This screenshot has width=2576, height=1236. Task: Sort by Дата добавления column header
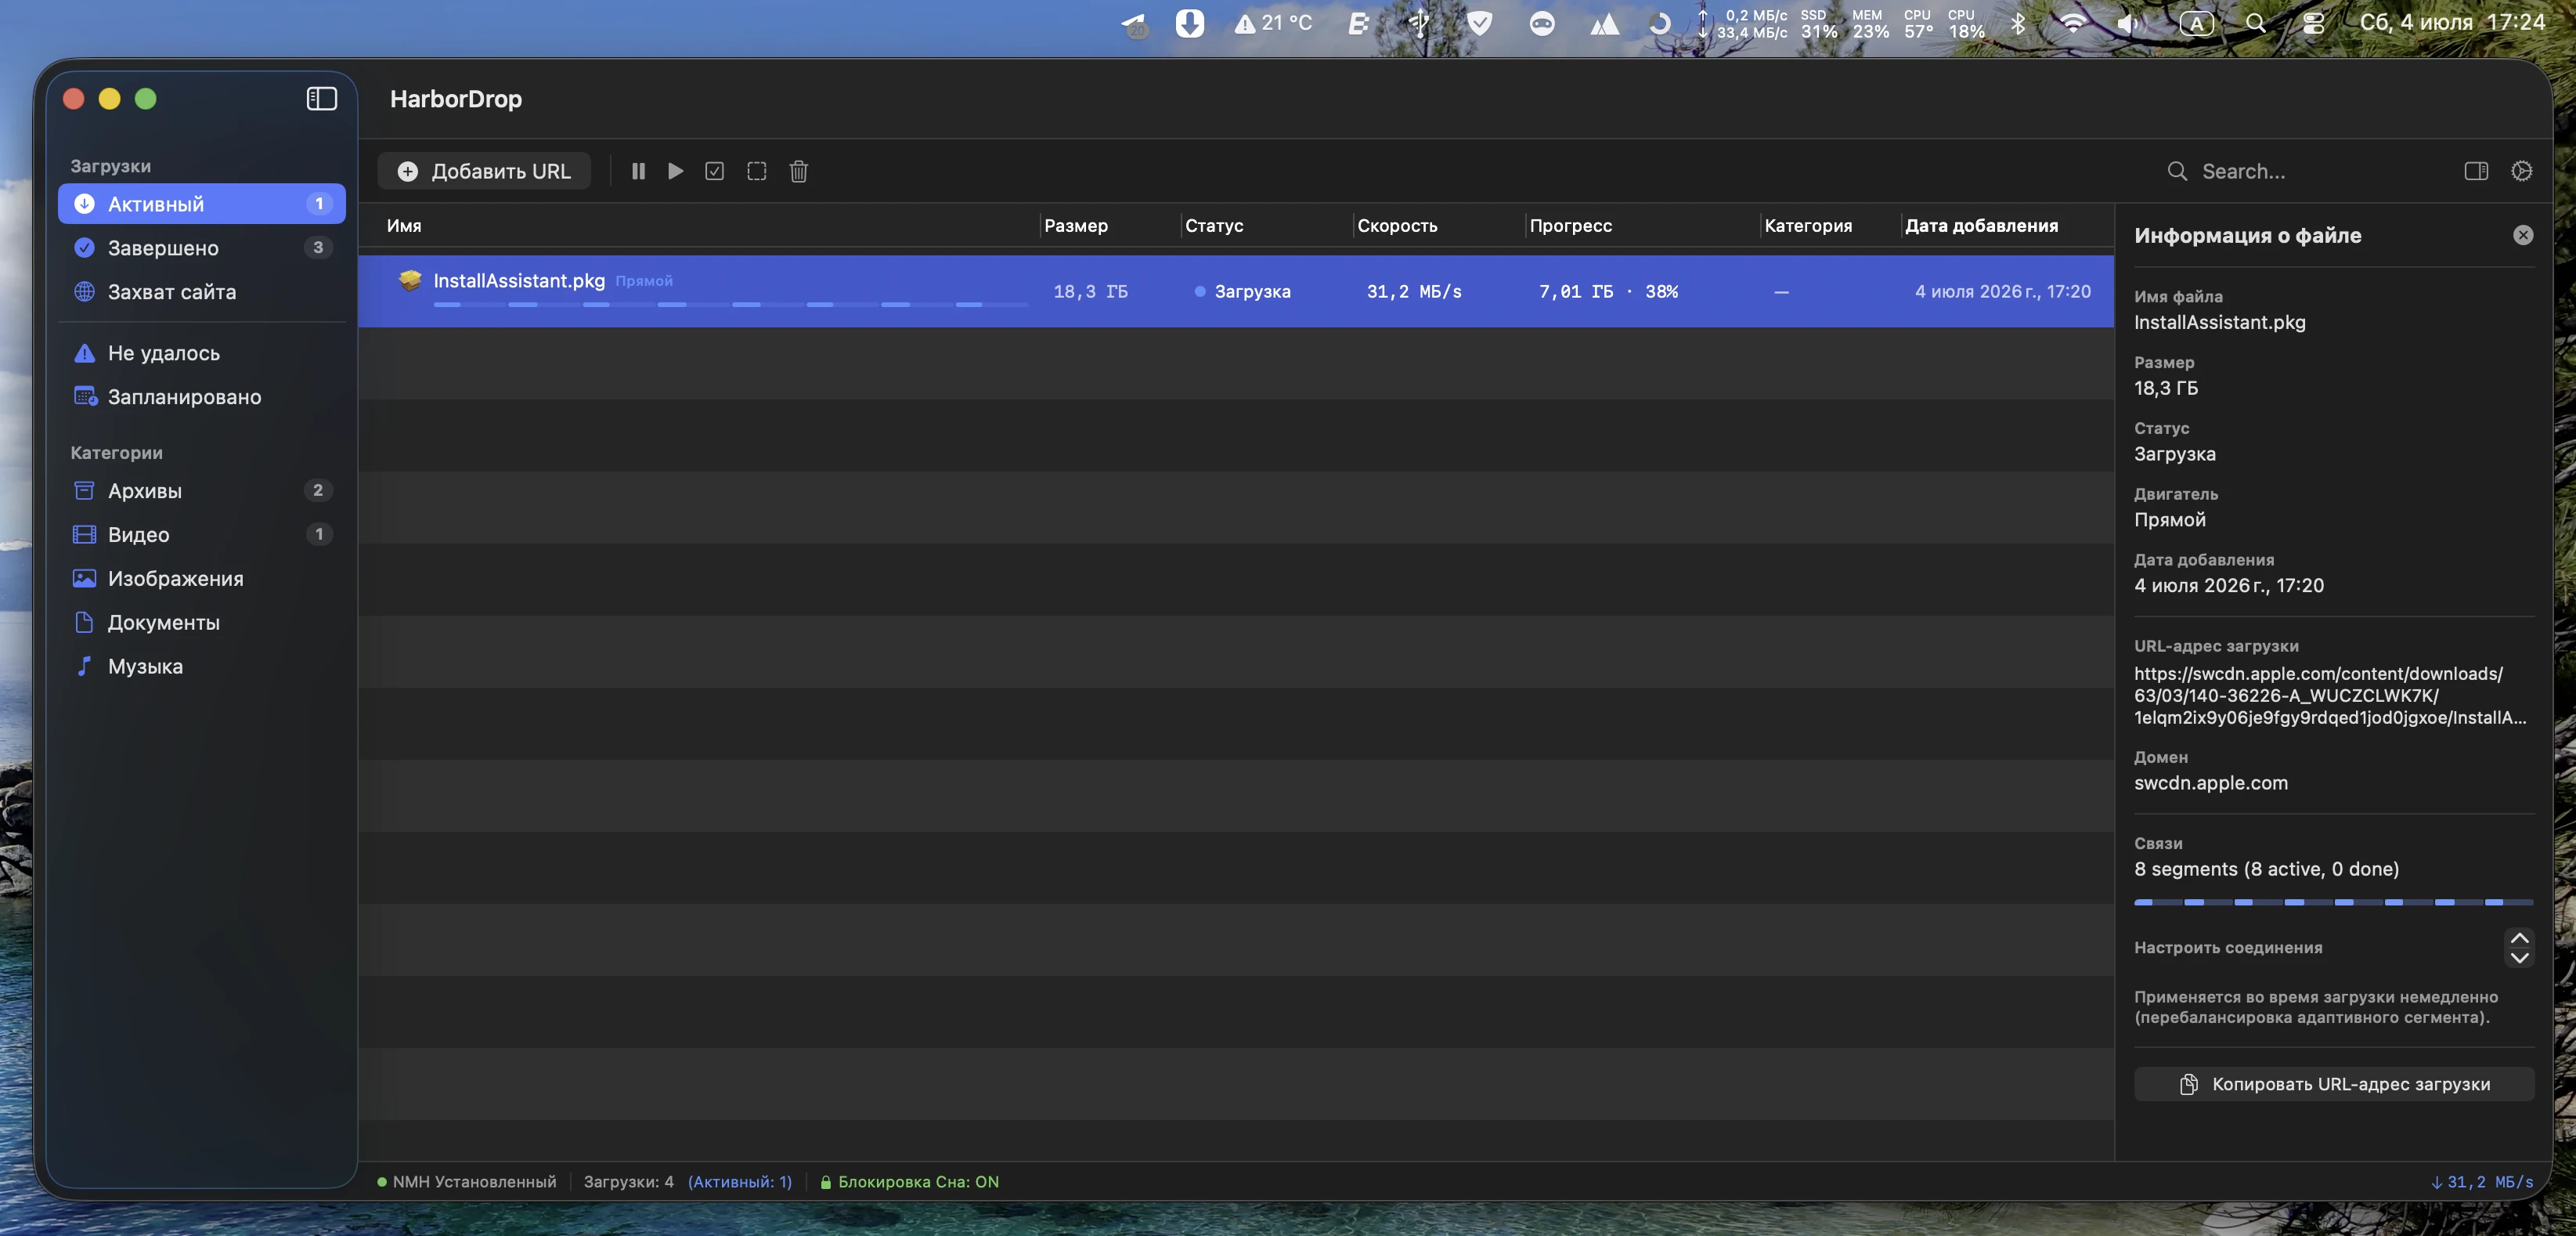coord(1981,226)
